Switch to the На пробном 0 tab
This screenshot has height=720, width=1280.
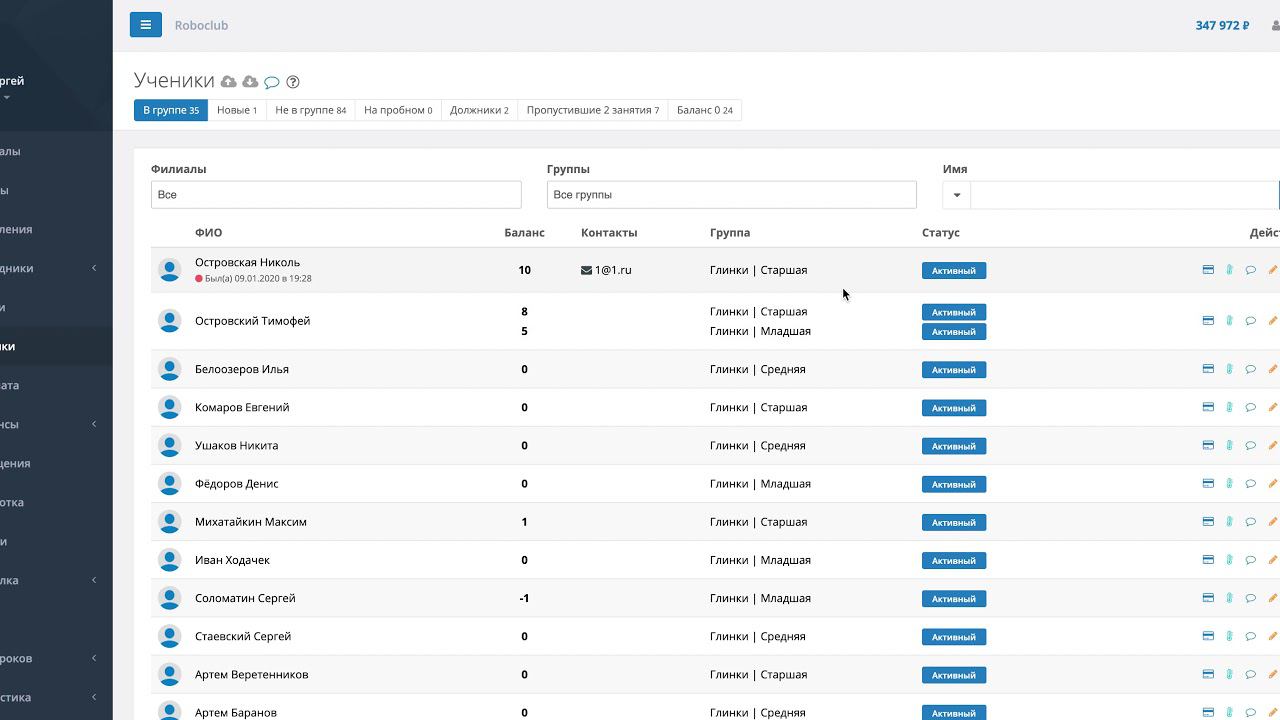click(x=398, y=110)
